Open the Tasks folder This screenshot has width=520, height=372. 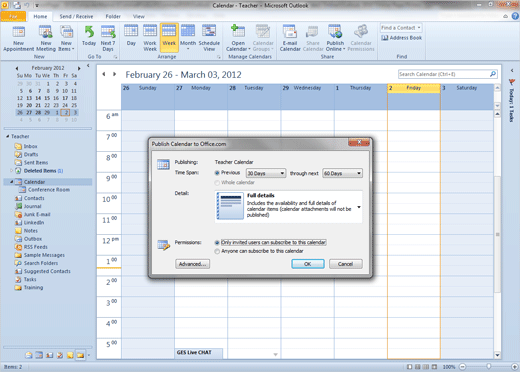tap(30, 279)
